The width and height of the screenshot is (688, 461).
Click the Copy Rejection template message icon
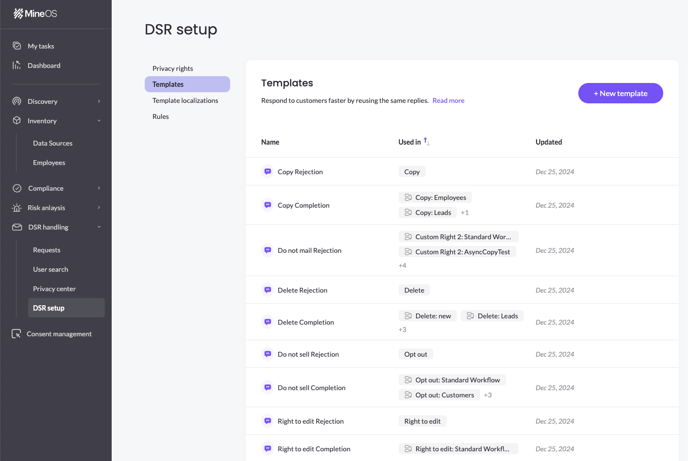pos(268,172)
